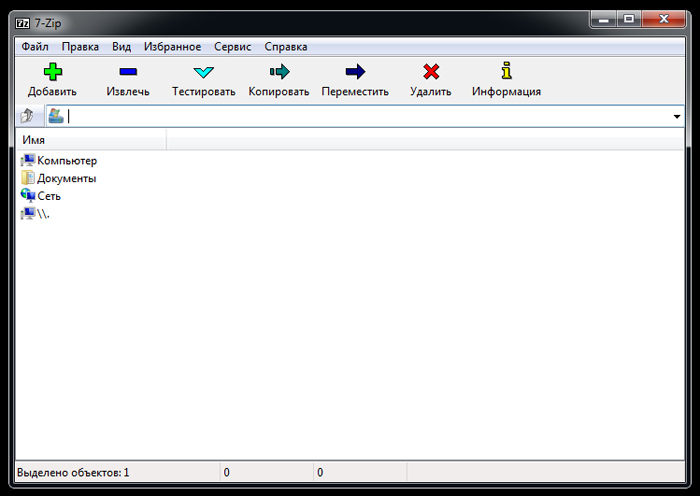Click the Извлечь label text
The width and height of the screenshot is (700, 496).
tap(128, 92)
